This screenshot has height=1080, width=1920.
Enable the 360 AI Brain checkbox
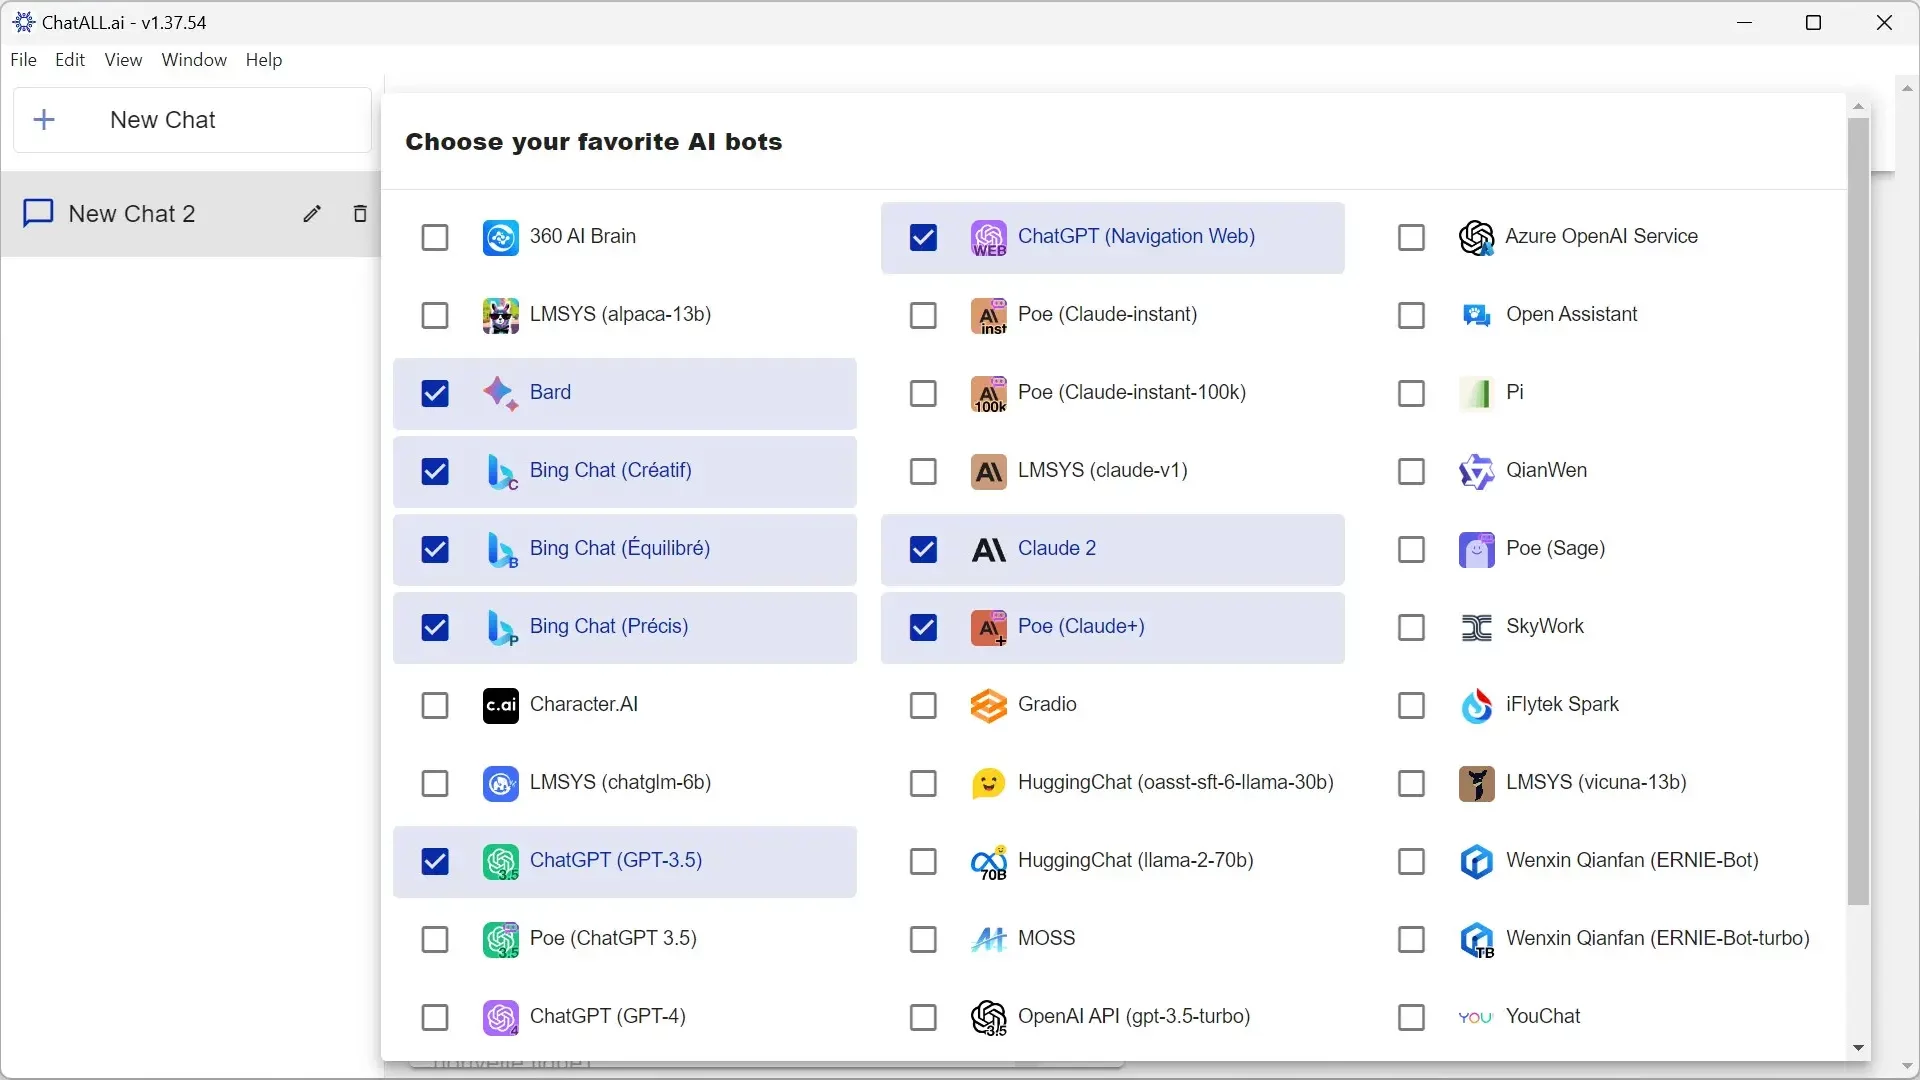tap(435, 238)
